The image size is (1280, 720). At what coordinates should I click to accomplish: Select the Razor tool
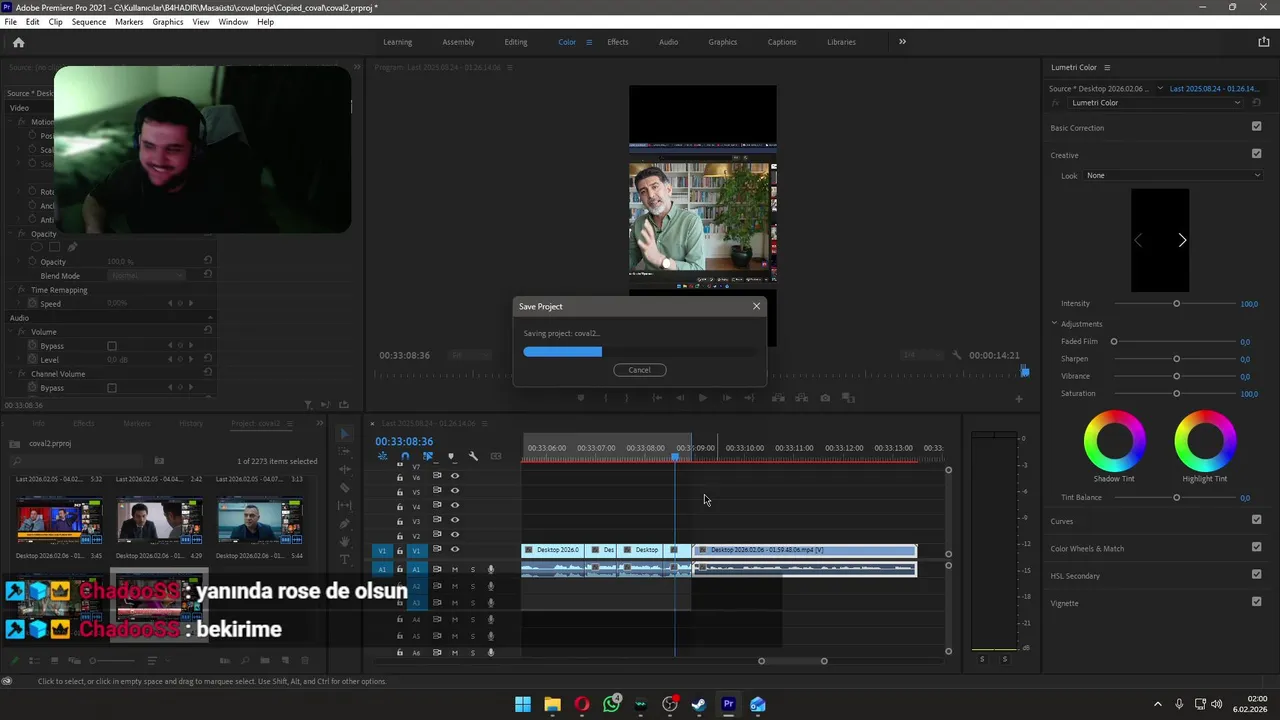(x=345, y=488)
